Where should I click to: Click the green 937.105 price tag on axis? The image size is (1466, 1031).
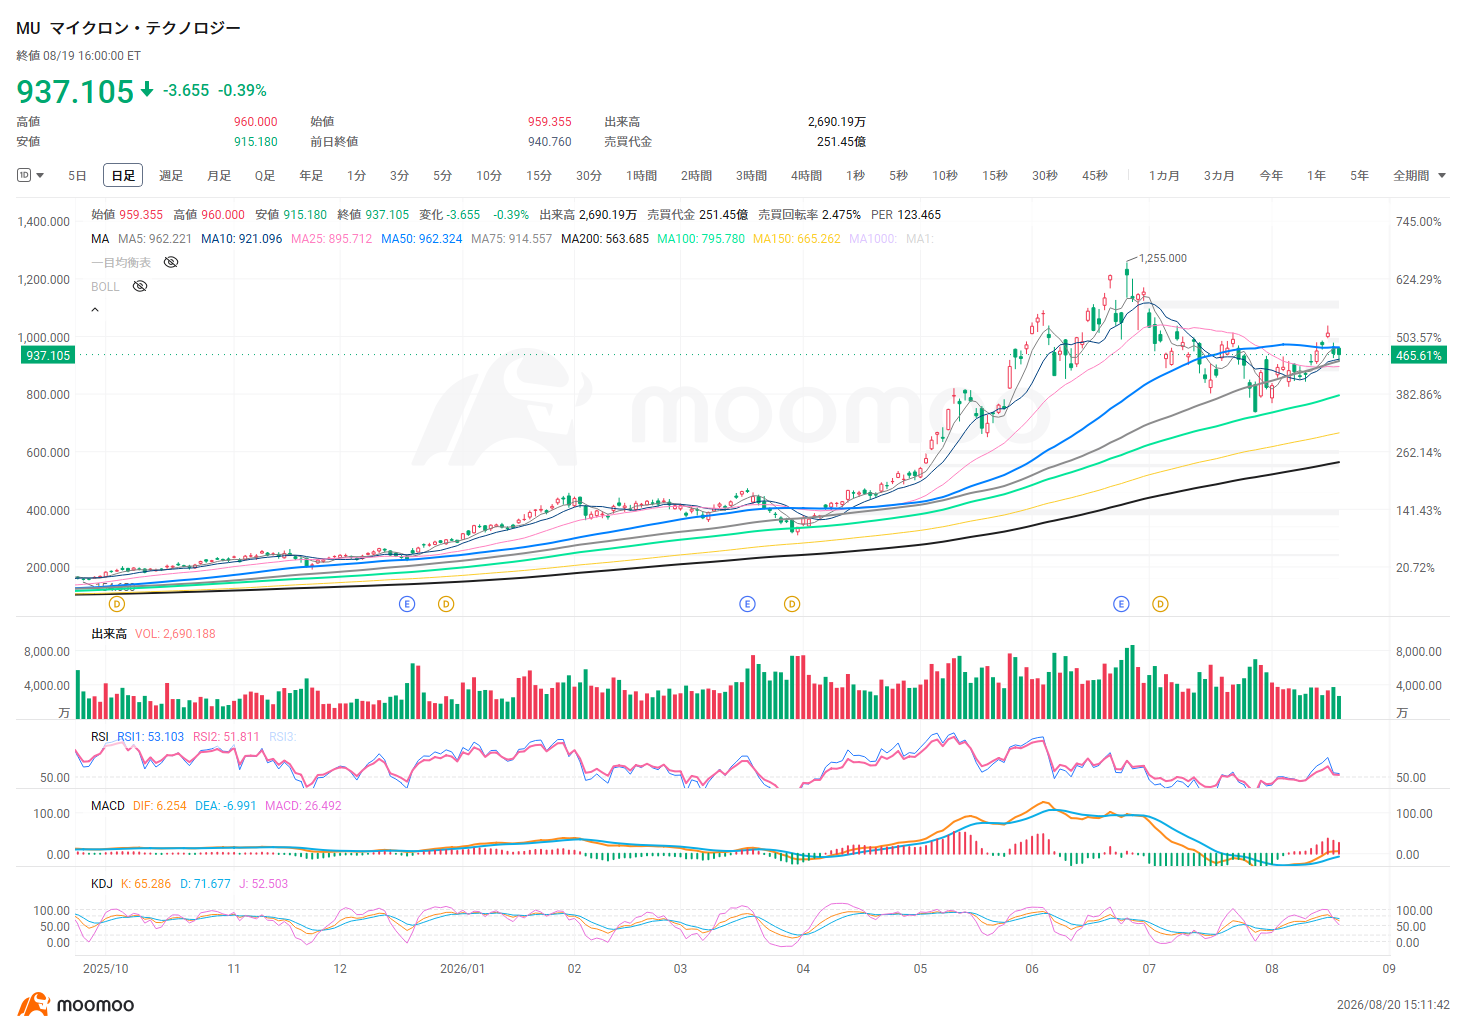pos(48,356)
